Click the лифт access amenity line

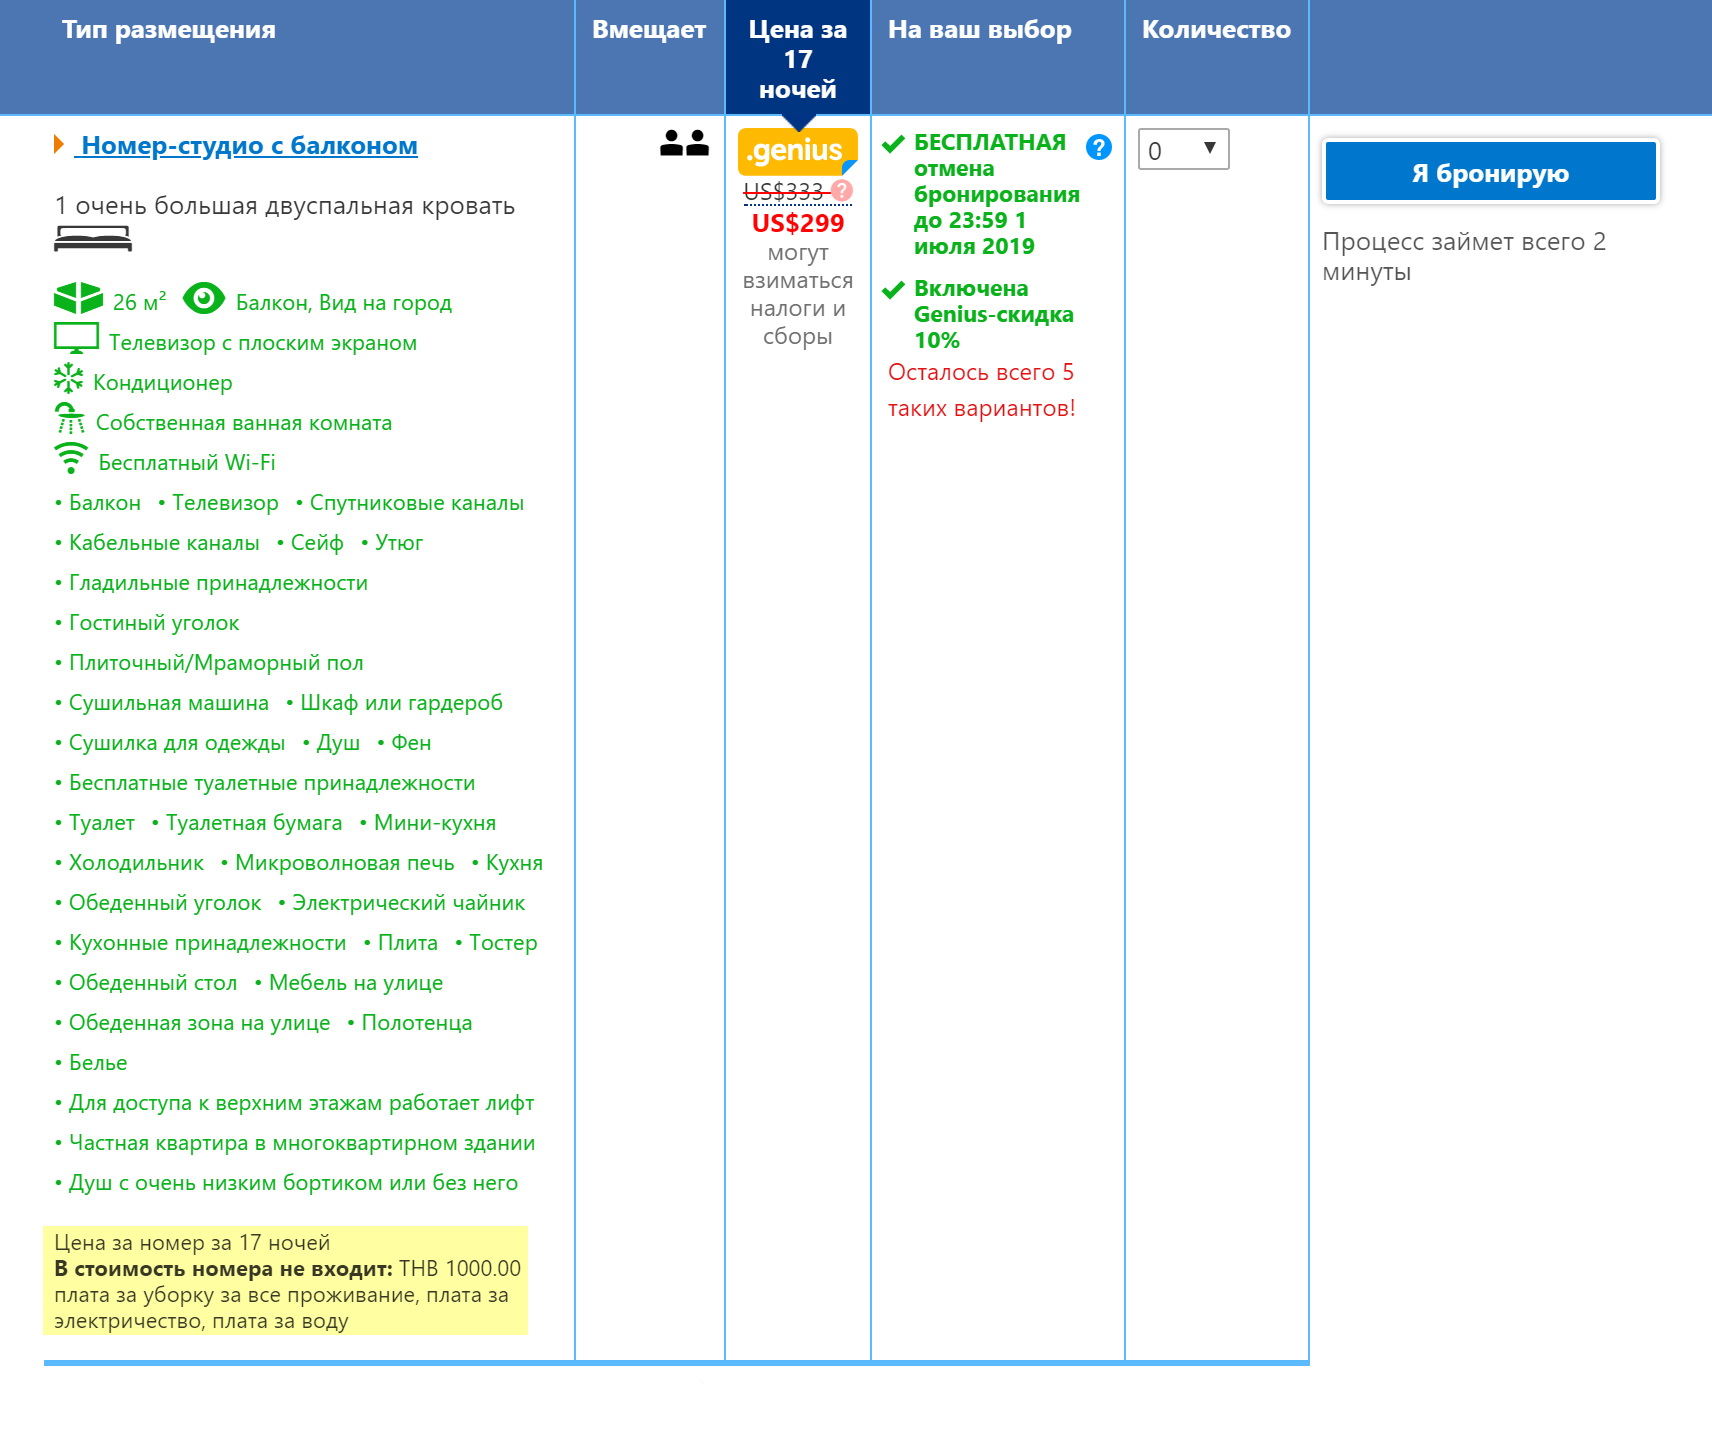(x=302, y=1102)
